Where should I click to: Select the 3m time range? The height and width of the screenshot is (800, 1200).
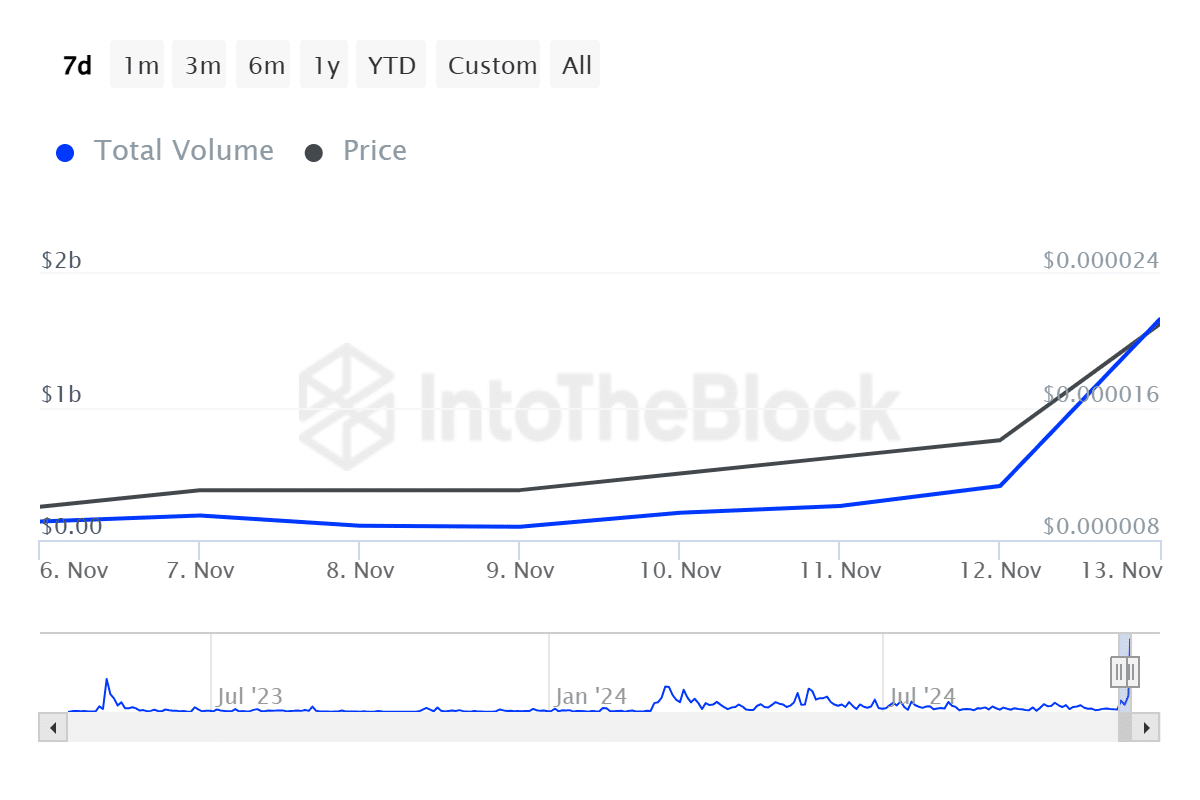199,64
